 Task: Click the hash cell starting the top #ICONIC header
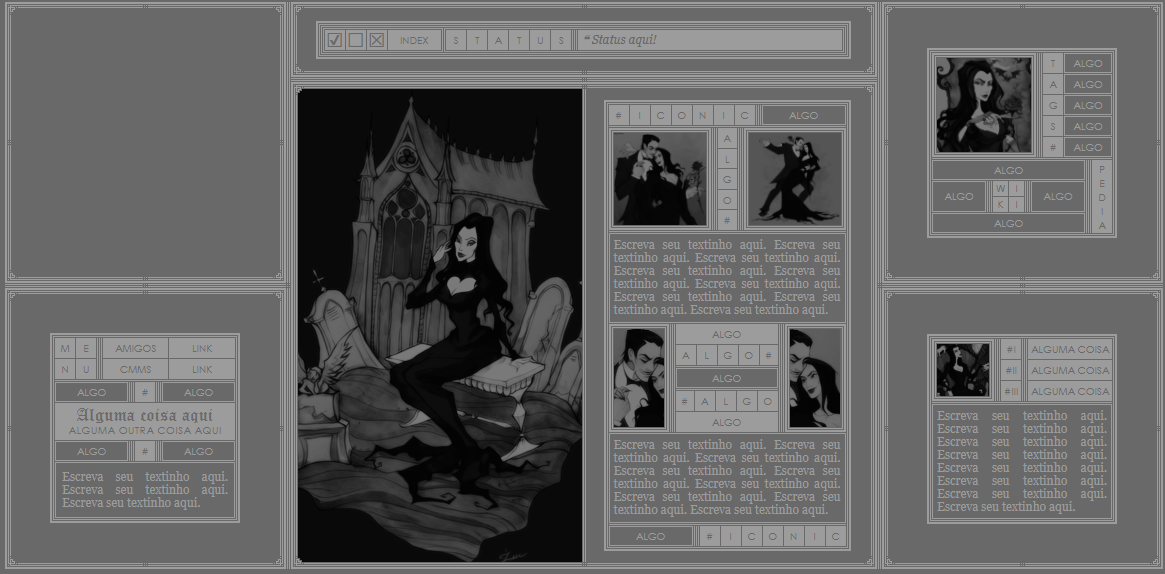pyautogui.click(x=619, y=115)
